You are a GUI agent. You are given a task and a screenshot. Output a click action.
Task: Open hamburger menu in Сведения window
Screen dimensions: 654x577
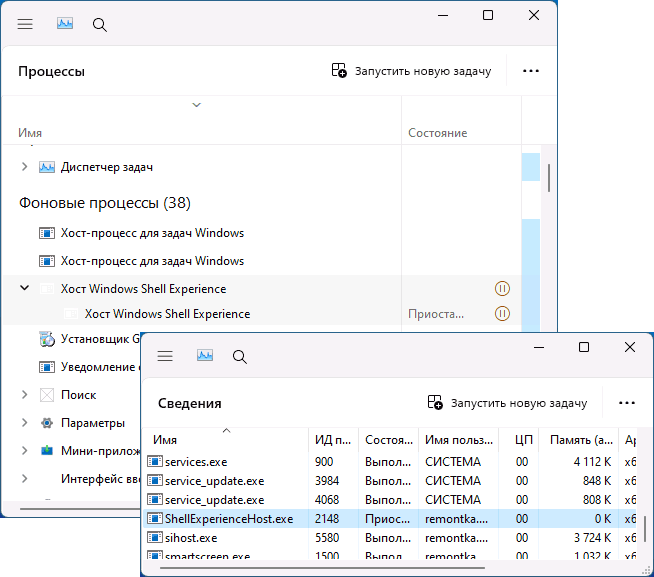[x=165, y=356]
